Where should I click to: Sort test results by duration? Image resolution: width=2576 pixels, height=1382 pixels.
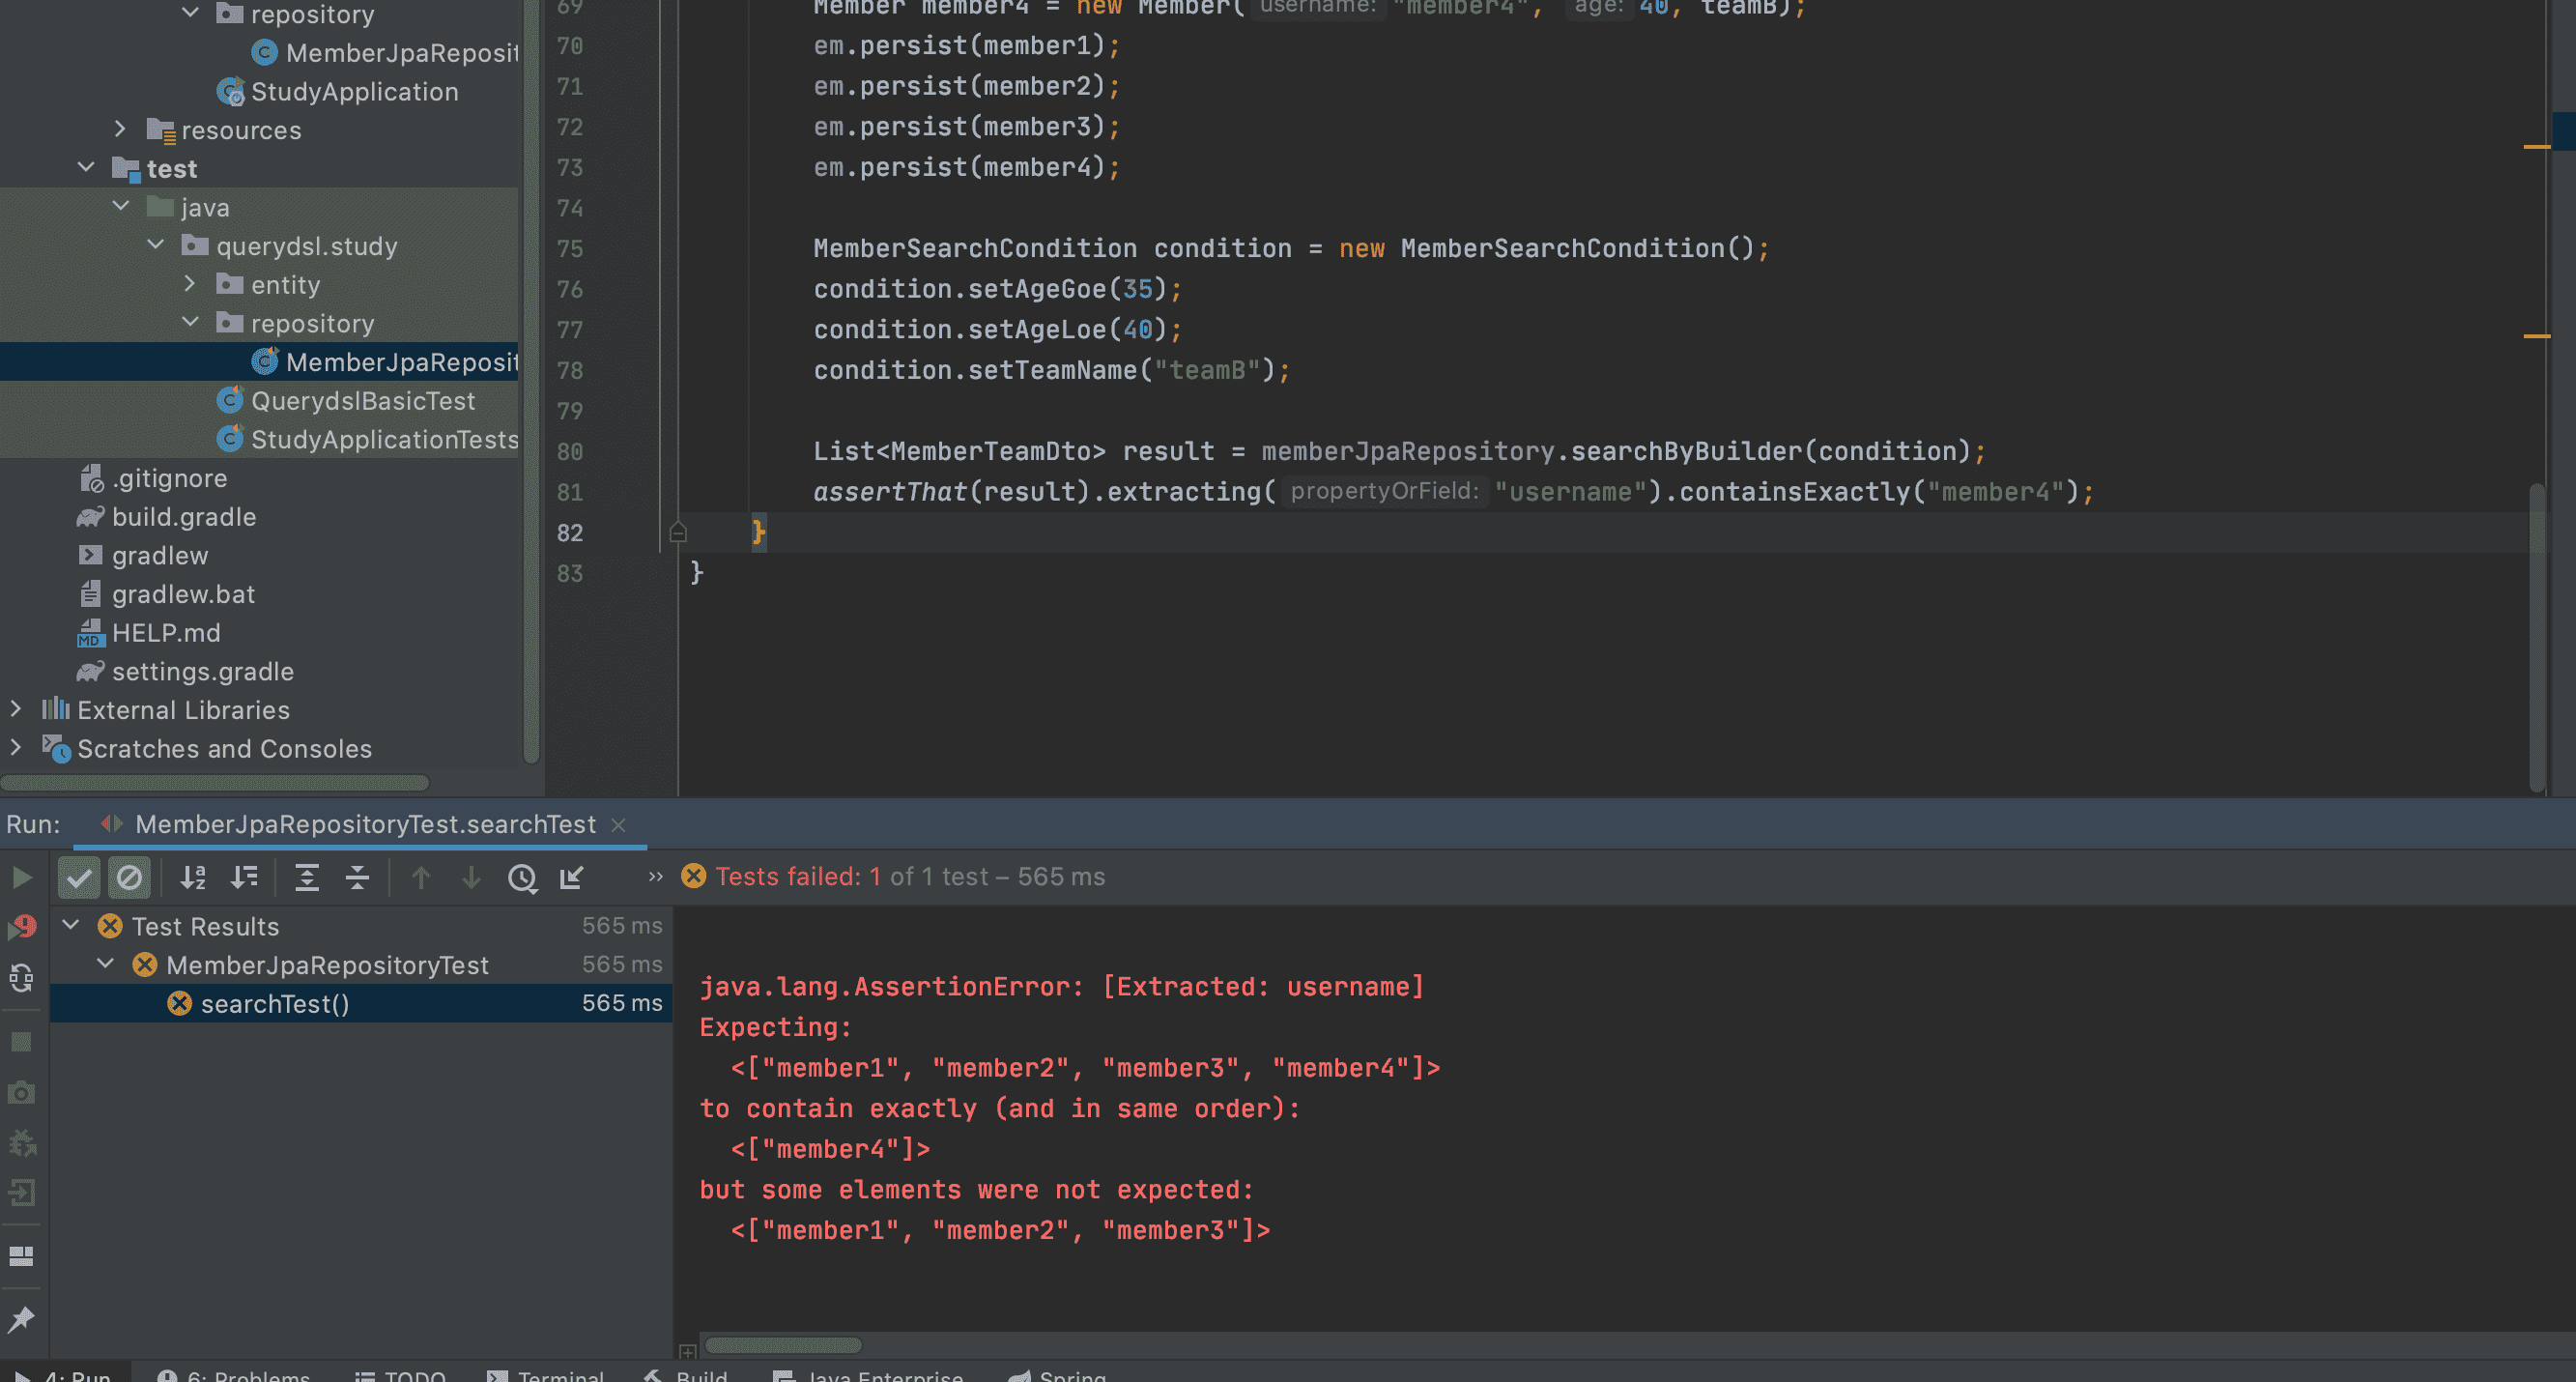(244, 878)
